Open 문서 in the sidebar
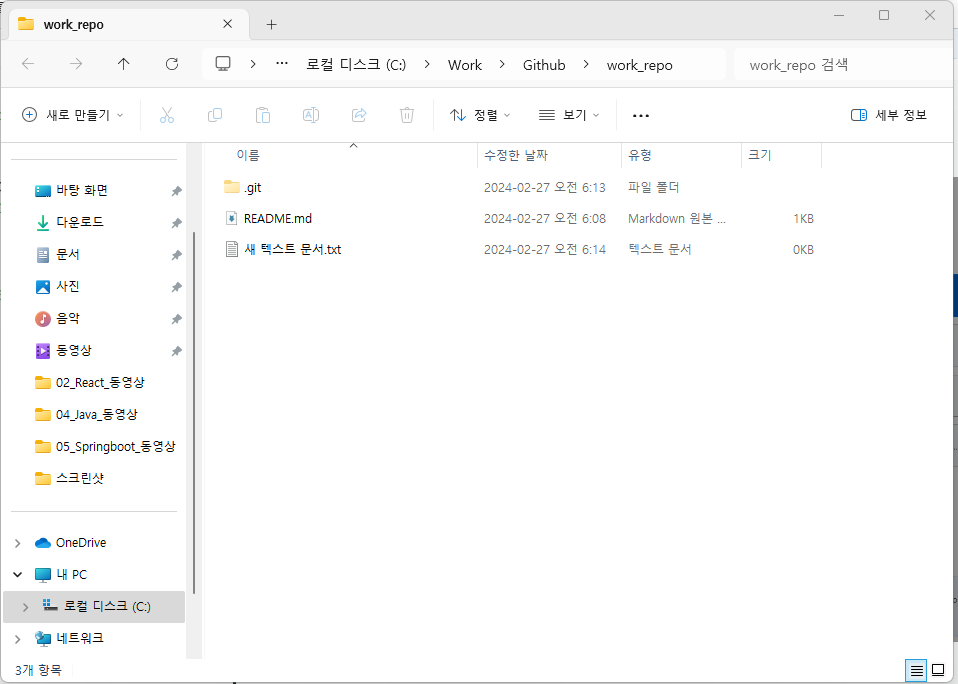958x684 pixels. [67, 255]
